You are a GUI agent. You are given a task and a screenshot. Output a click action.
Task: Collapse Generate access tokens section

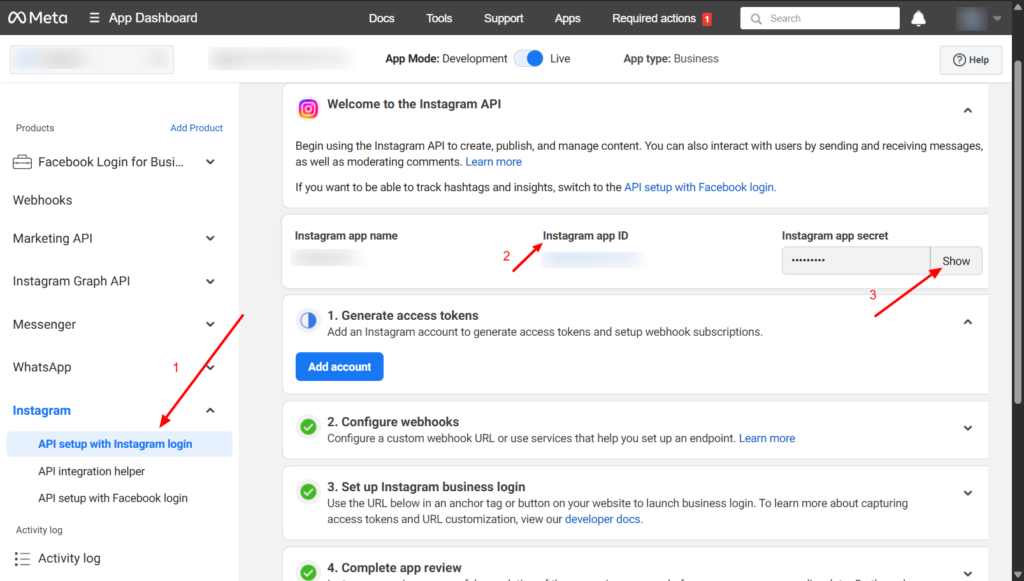click(968, 322)
